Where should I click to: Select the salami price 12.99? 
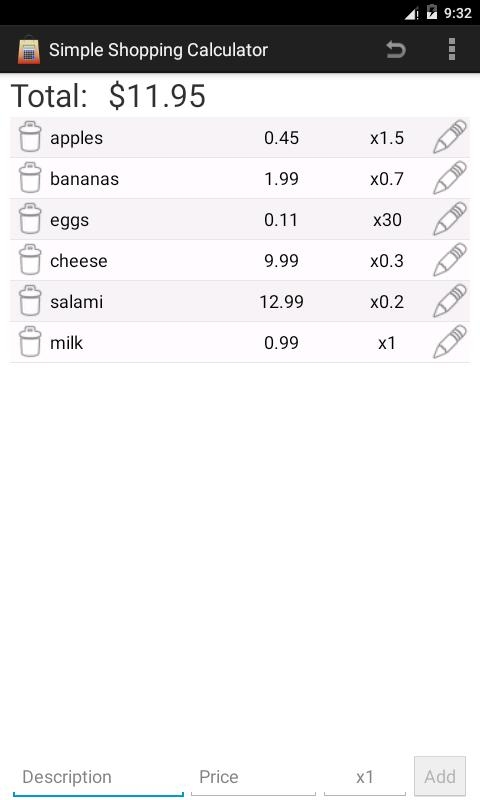click(282, 302)
